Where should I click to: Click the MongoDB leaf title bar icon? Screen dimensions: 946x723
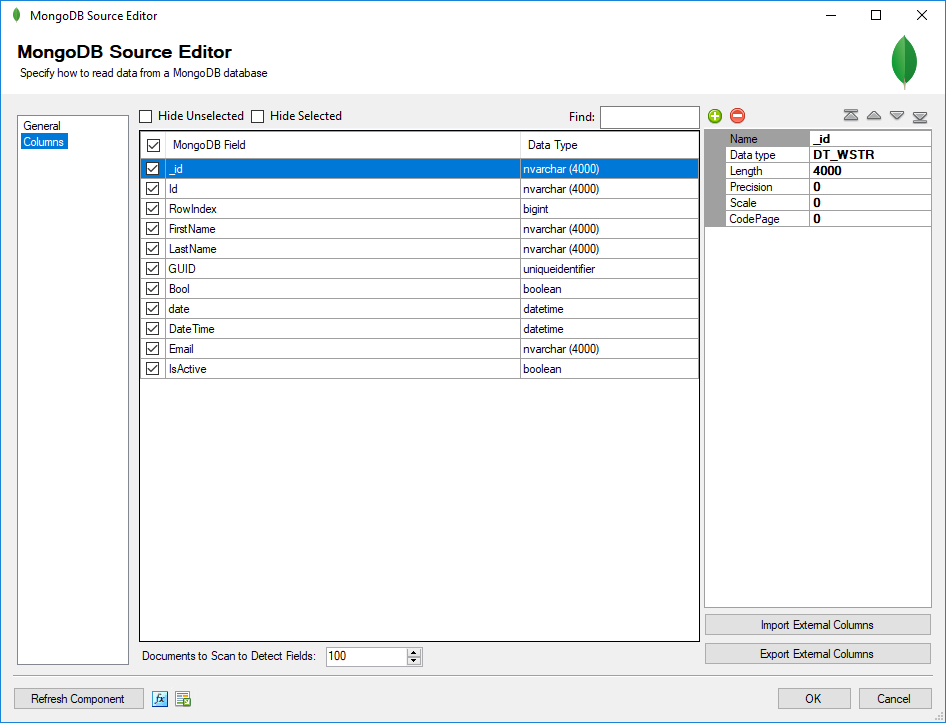[x=16, y=15]
